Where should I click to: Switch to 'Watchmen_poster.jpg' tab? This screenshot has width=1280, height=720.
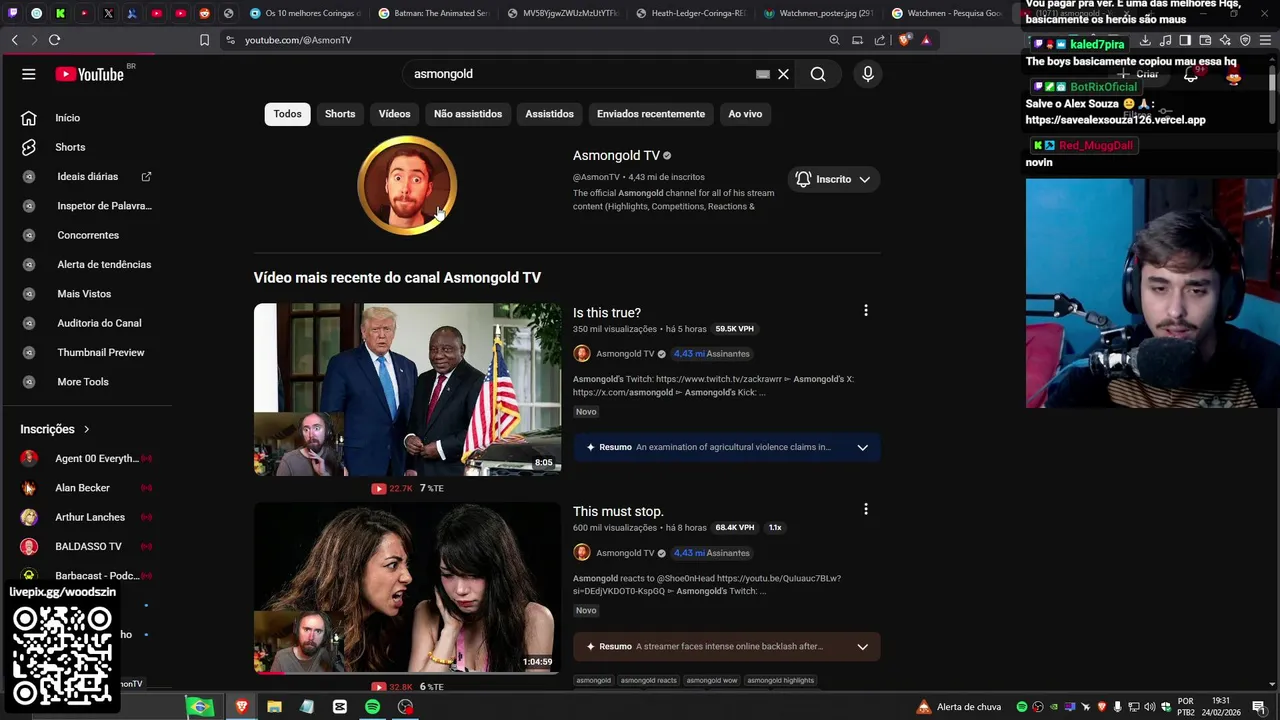point(819,13)
